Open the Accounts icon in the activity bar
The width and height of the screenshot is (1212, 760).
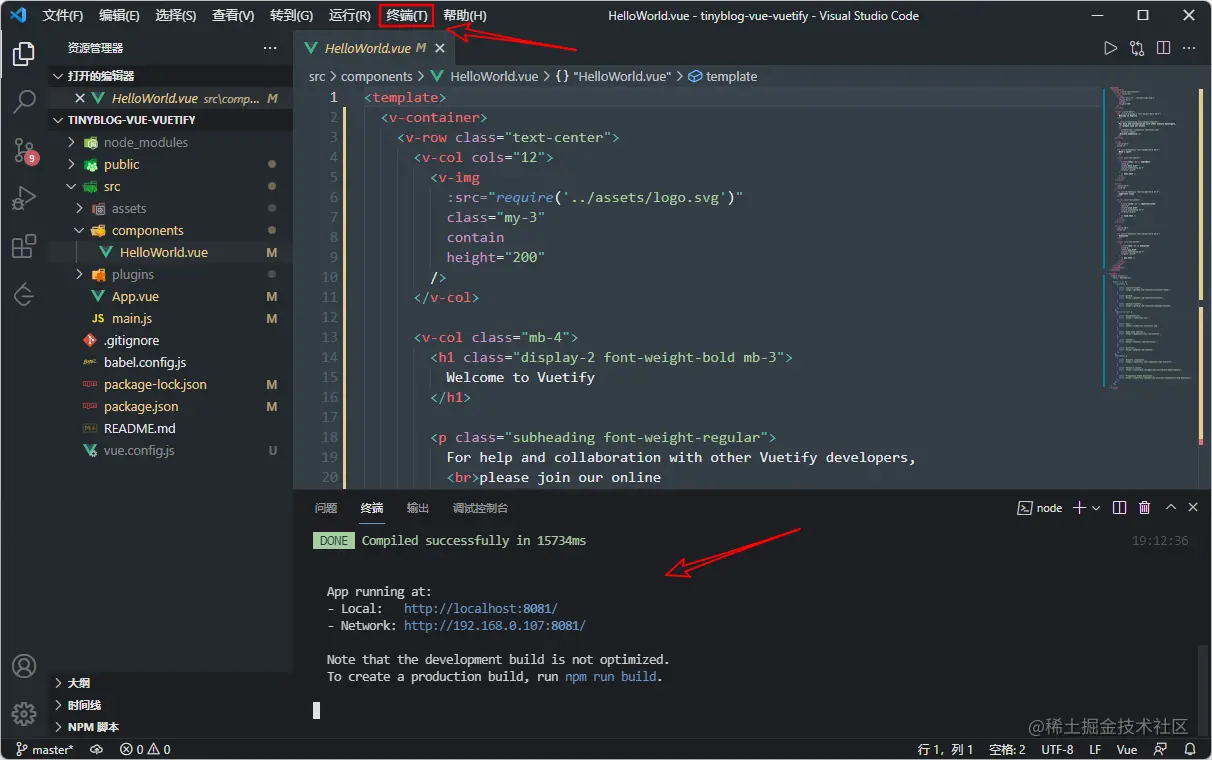(x=24, y=666)
